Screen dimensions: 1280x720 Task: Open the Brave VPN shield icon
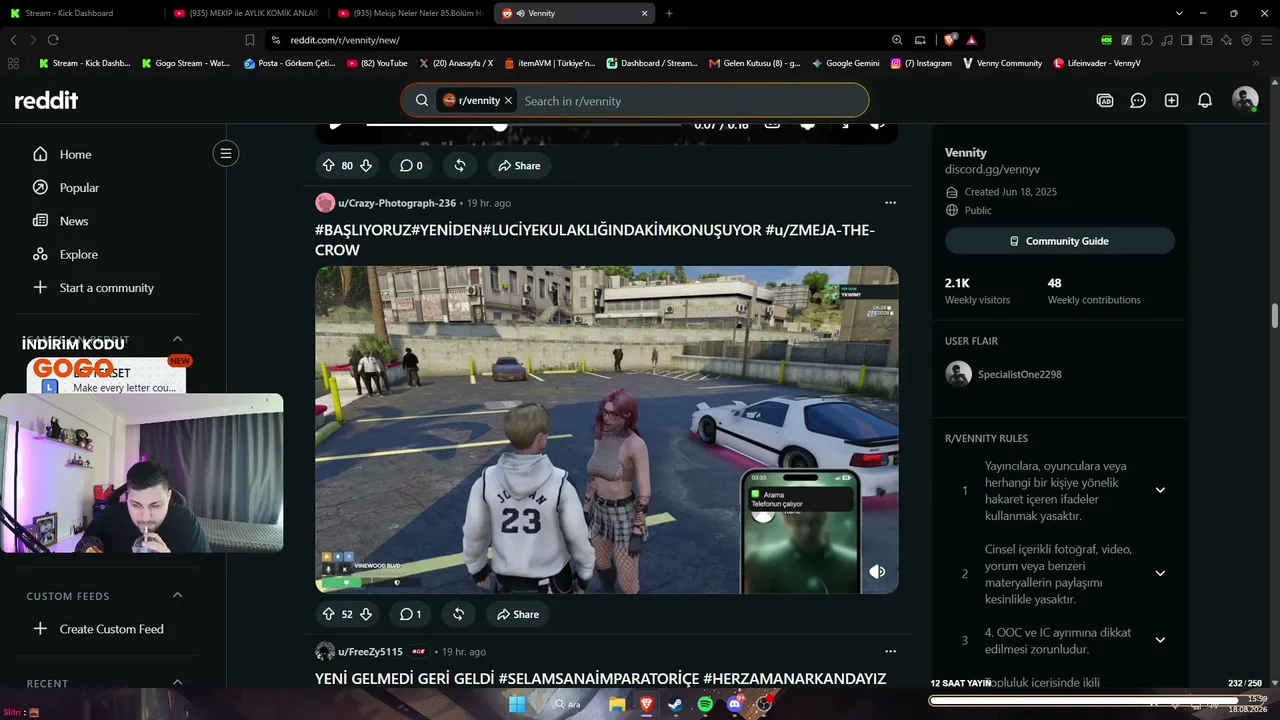click(x=1246, y=40)
